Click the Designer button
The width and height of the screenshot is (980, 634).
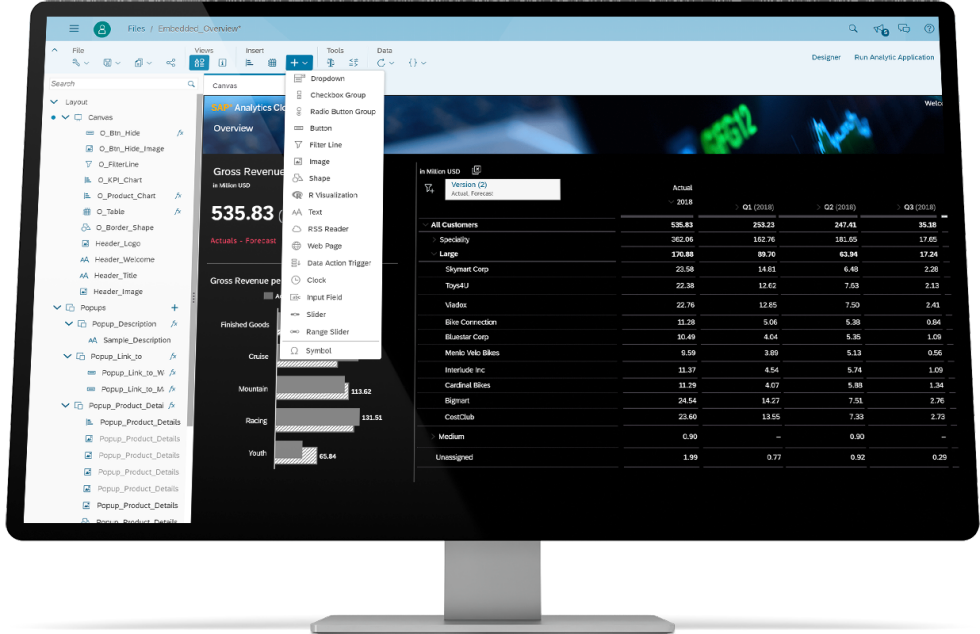click(x=826, y=57)
